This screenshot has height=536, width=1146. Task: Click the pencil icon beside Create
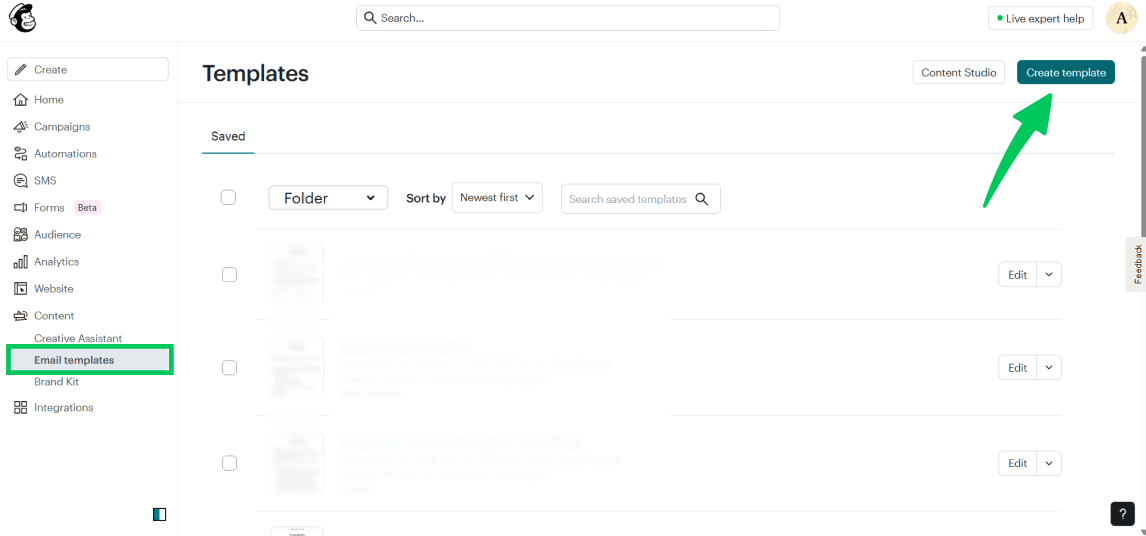point(20,69)
